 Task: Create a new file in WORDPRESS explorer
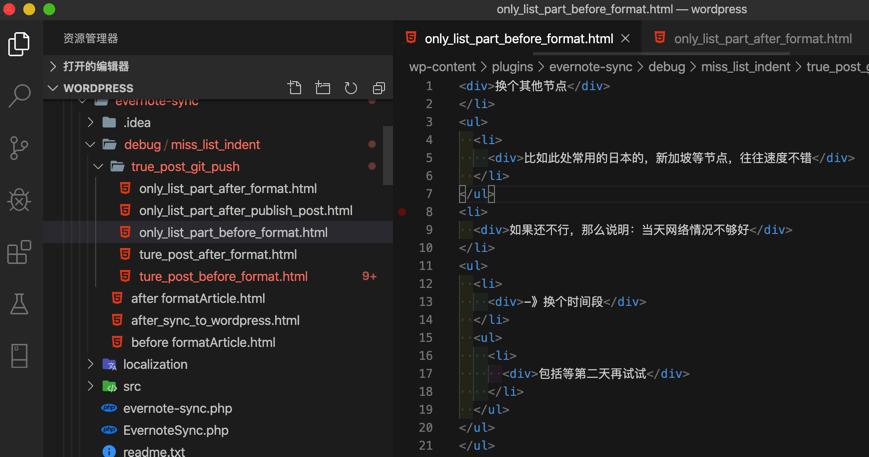[x=295, y=88]
